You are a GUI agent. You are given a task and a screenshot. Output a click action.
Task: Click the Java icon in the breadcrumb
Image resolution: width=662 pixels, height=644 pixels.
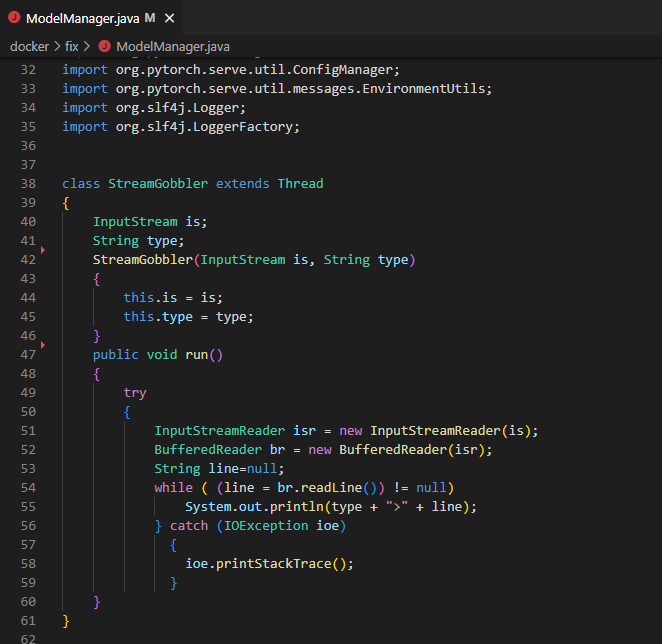104,46
